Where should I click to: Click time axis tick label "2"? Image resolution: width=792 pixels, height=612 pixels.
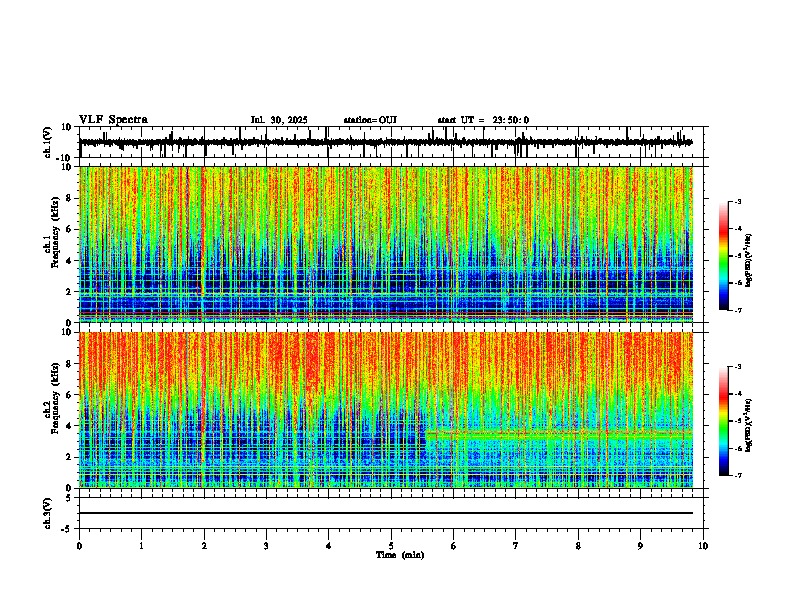coord(204,546)
